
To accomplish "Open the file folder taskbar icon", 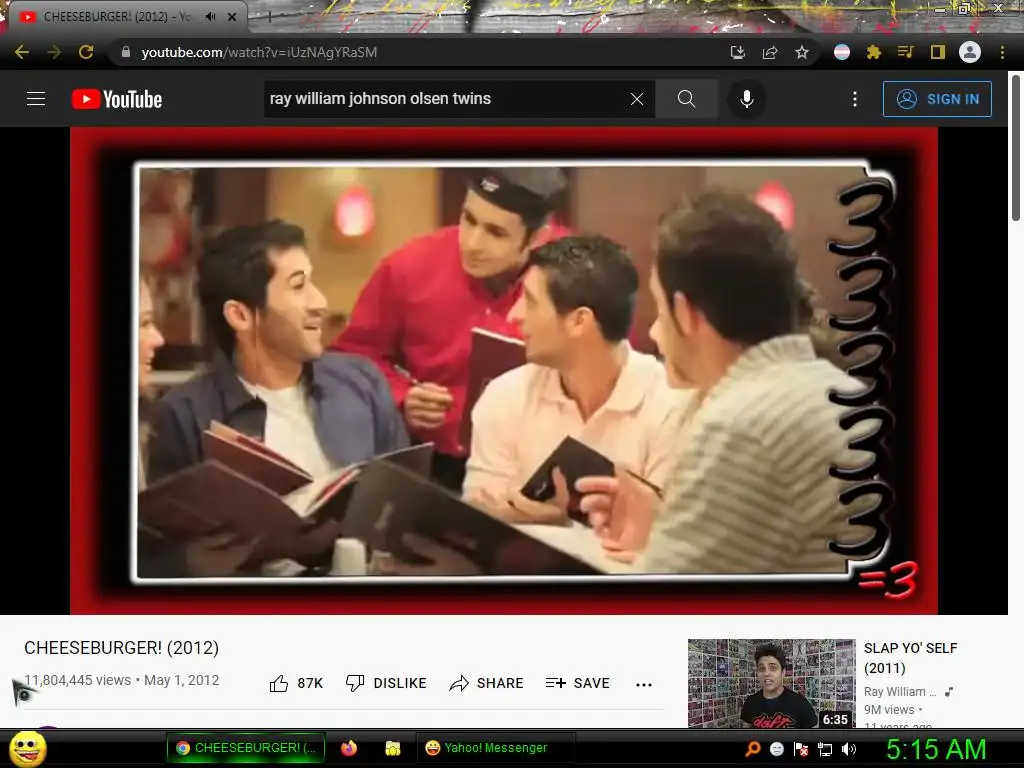I will click(392, 748).
